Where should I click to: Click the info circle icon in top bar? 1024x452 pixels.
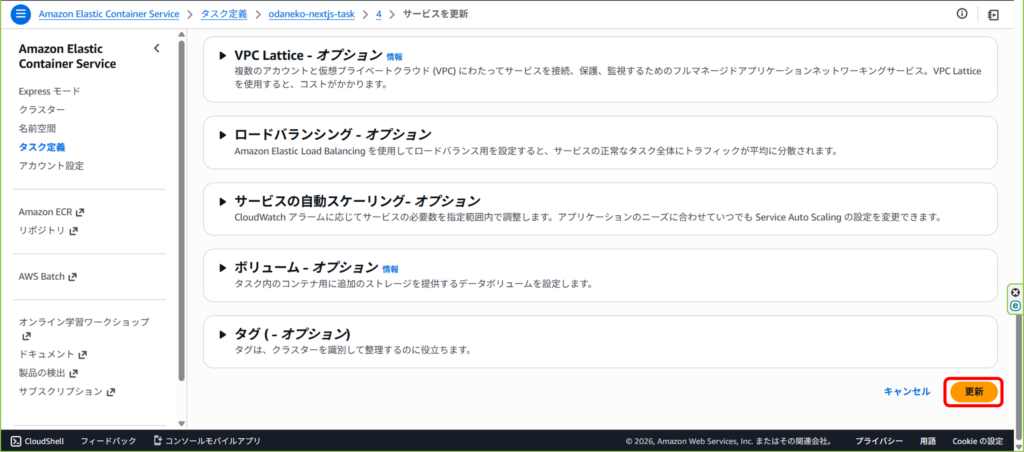coord(962,14)
